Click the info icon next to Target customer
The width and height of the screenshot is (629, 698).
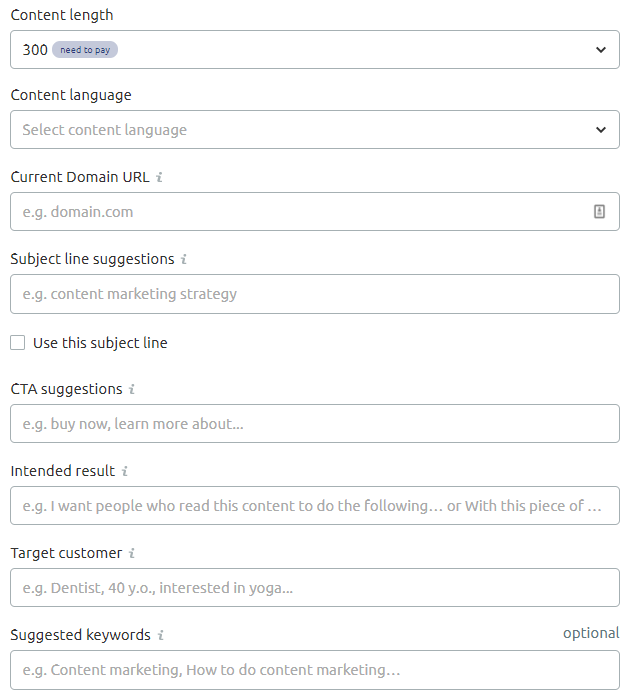132,553
